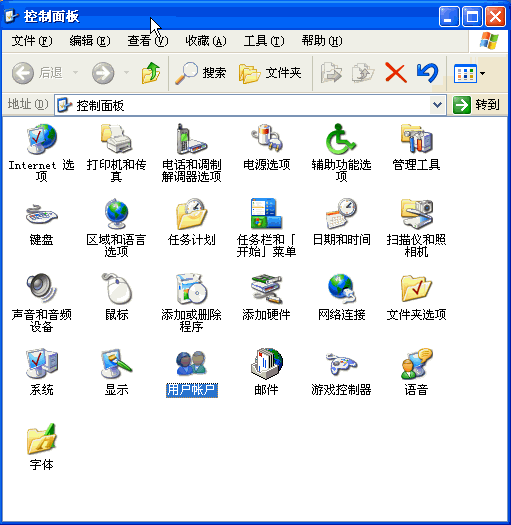511x525 pixels.
Task: Open the 电源选项 power options icon
Action: [267, 138]
